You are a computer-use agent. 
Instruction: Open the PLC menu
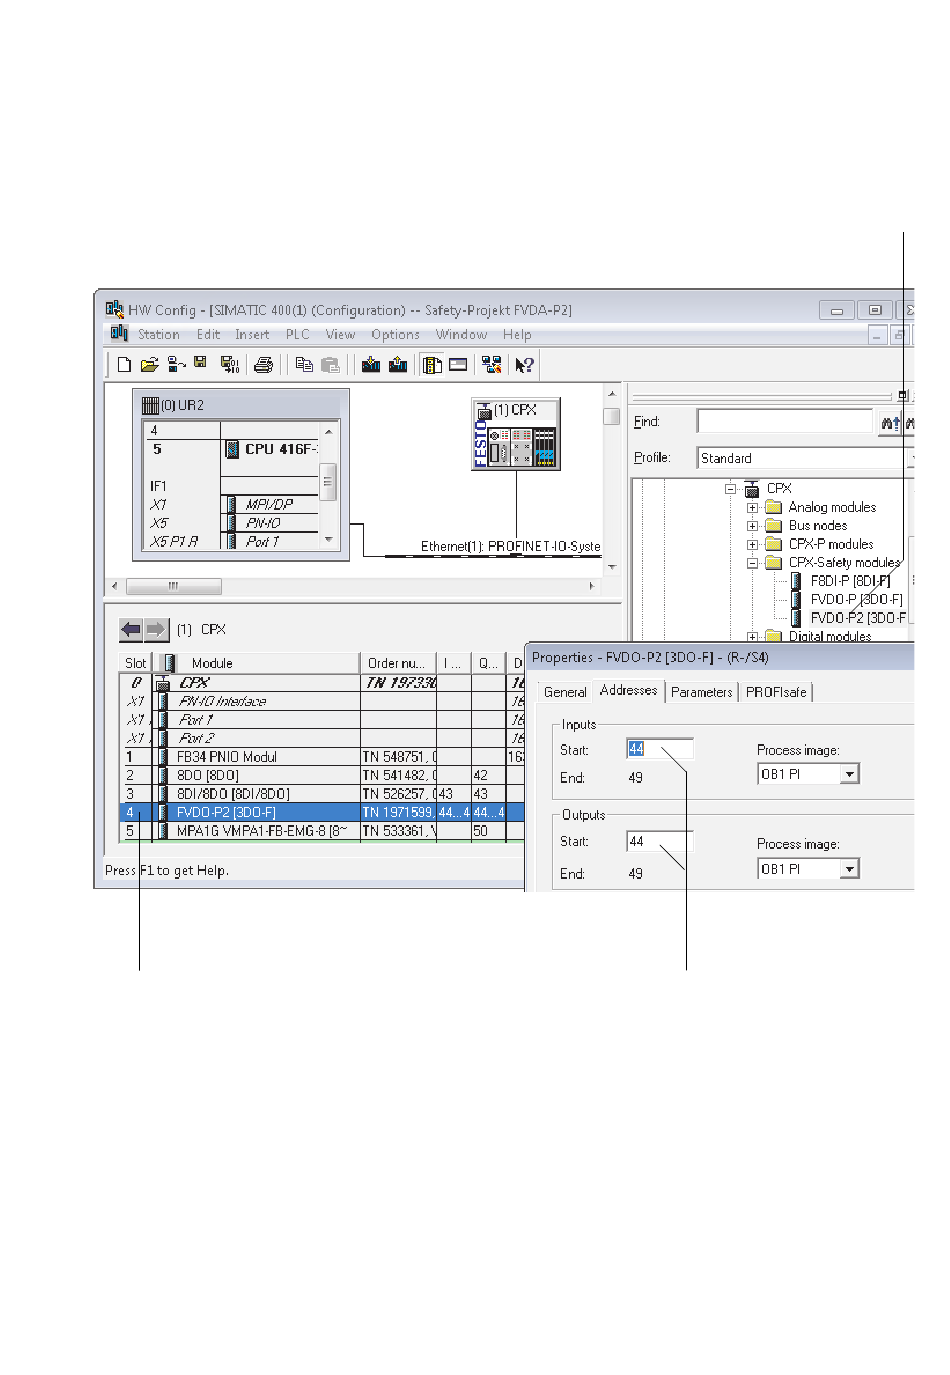click(298, 334)
